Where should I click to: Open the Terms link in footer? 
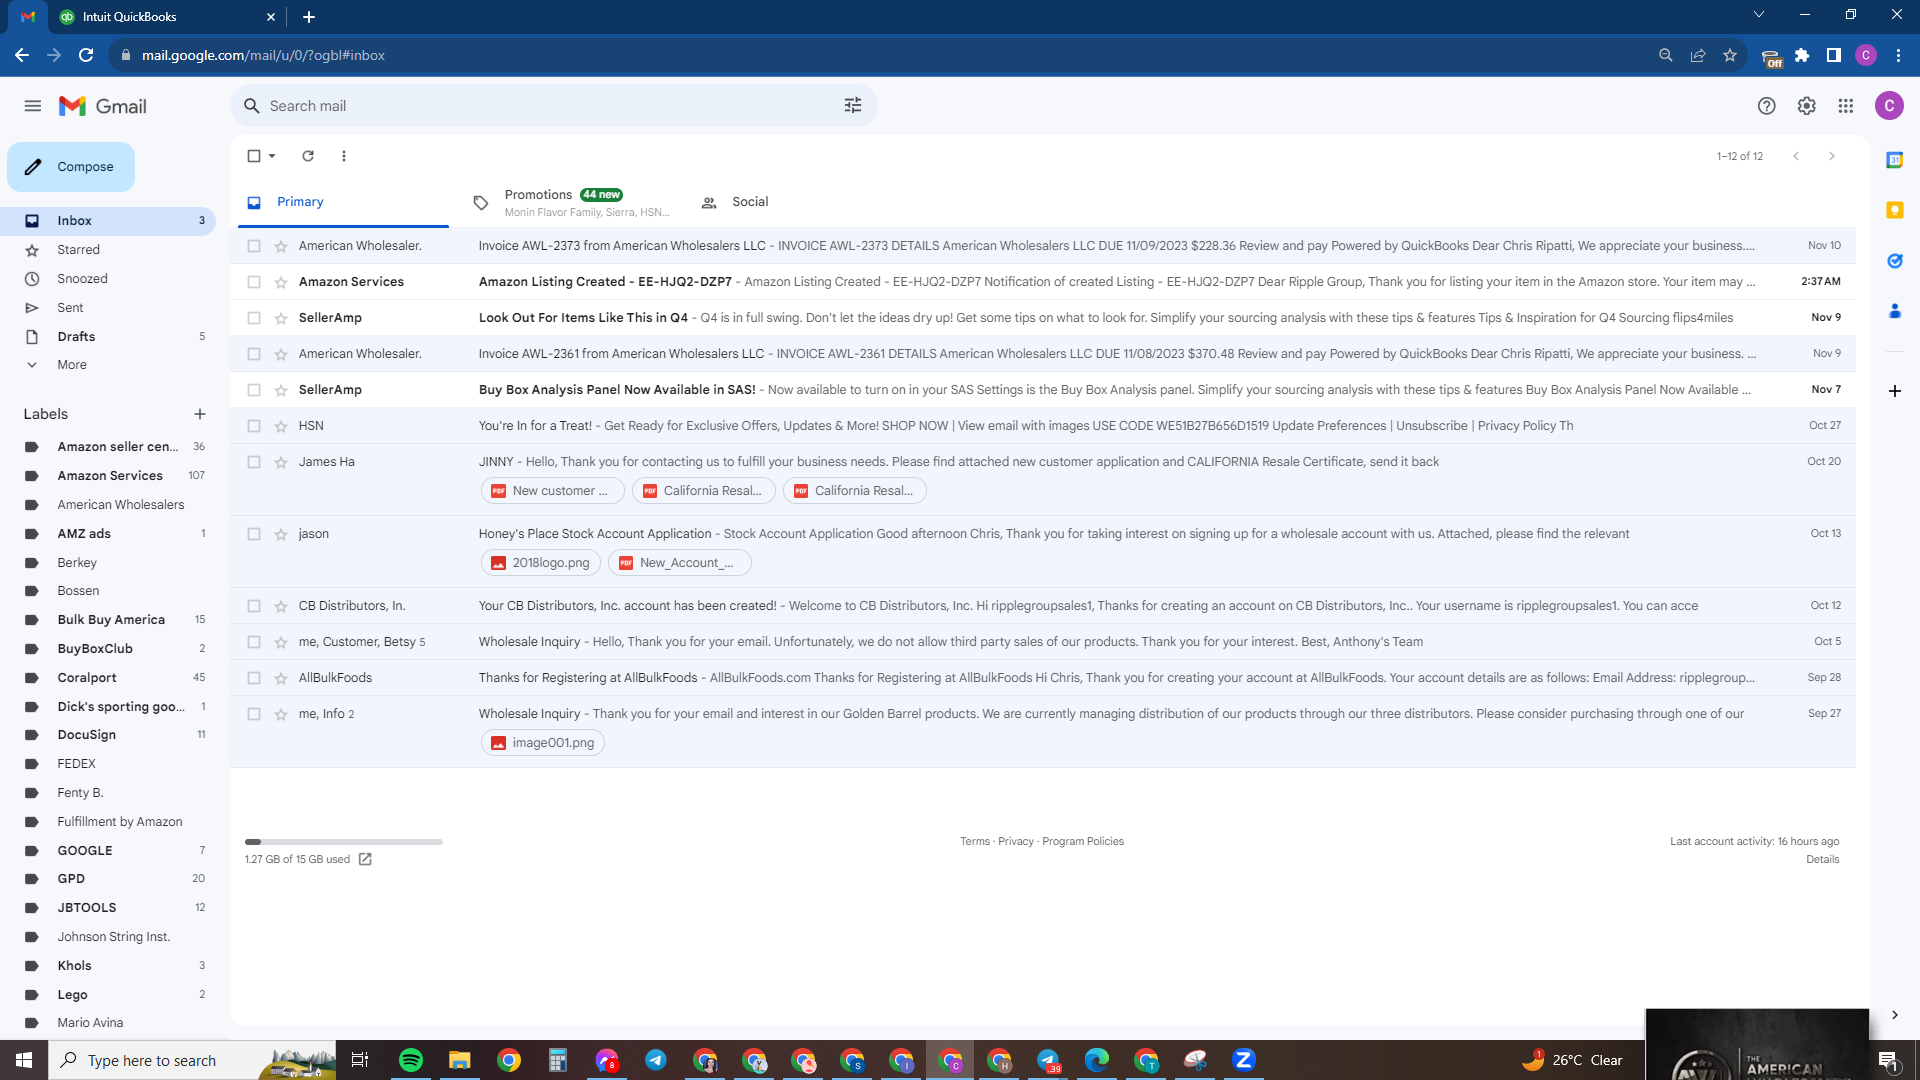[x=975, y=842]
